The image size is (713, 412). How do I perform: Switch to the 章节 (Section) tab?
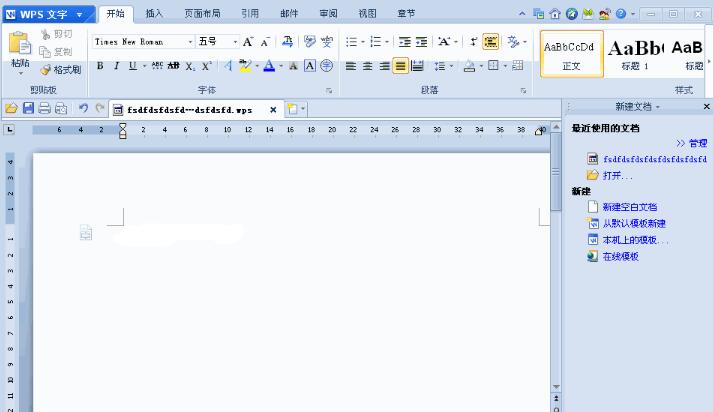[x=406, y=14]
